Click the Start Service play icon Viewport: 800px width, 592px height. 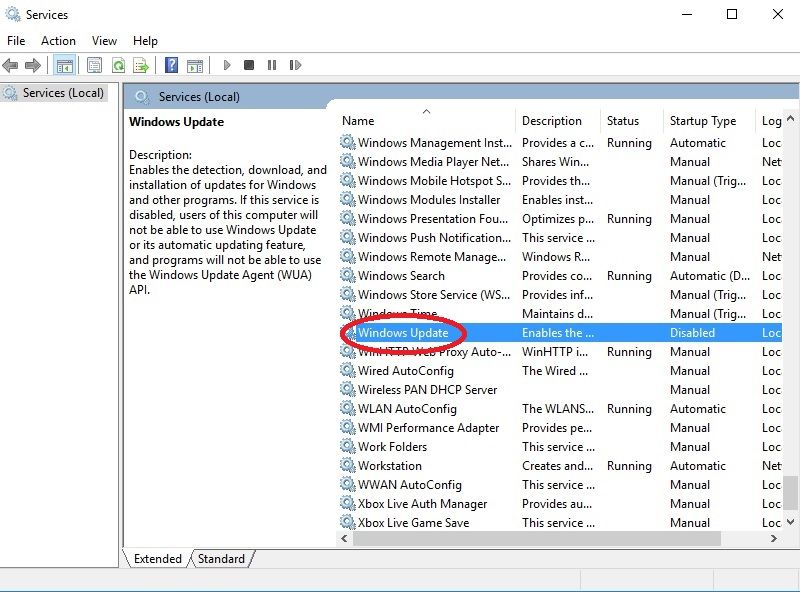click(227, 65)
